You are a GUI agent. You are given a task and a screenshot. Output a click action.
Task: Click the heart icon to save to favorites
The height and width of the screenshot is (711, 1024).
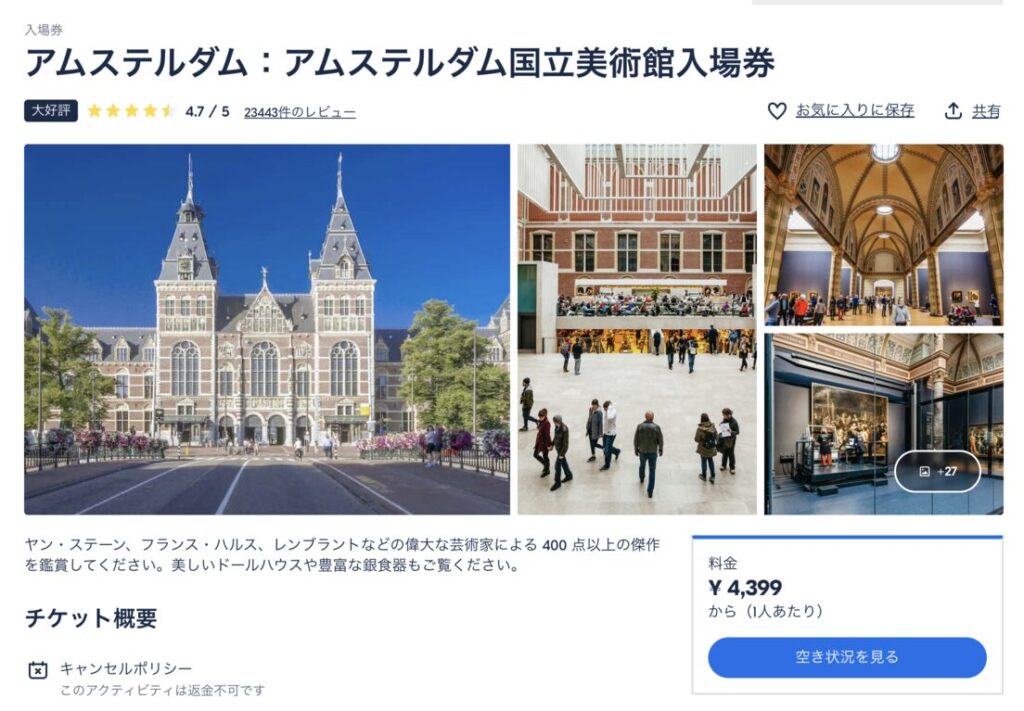coord(776,111)
